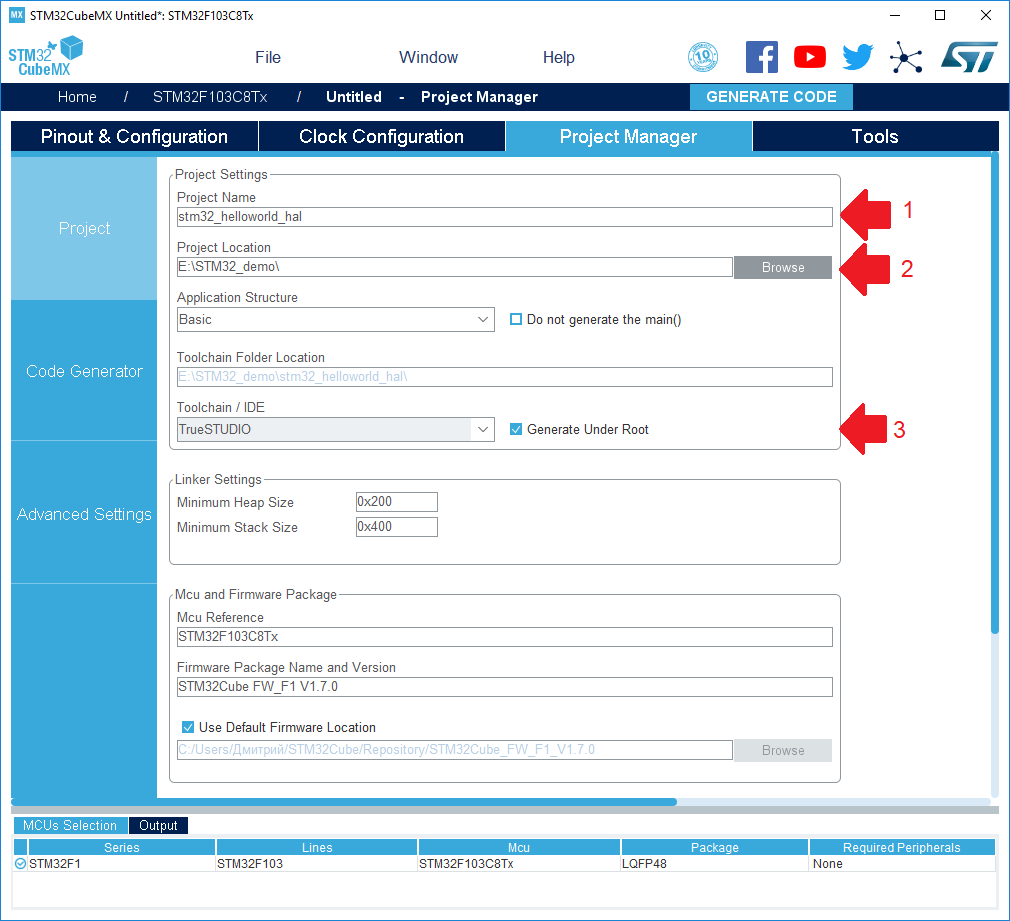Sort by Lines column header
1010x921 pixels.
pyautogui.click(x=317, y=848)
